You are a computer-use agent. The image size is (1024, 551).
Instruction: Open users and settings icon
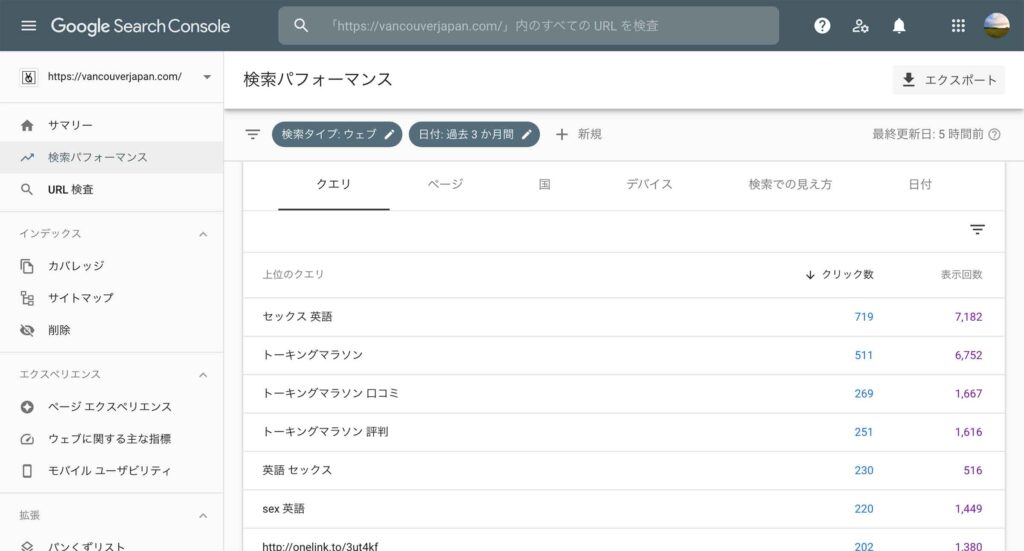860,26
